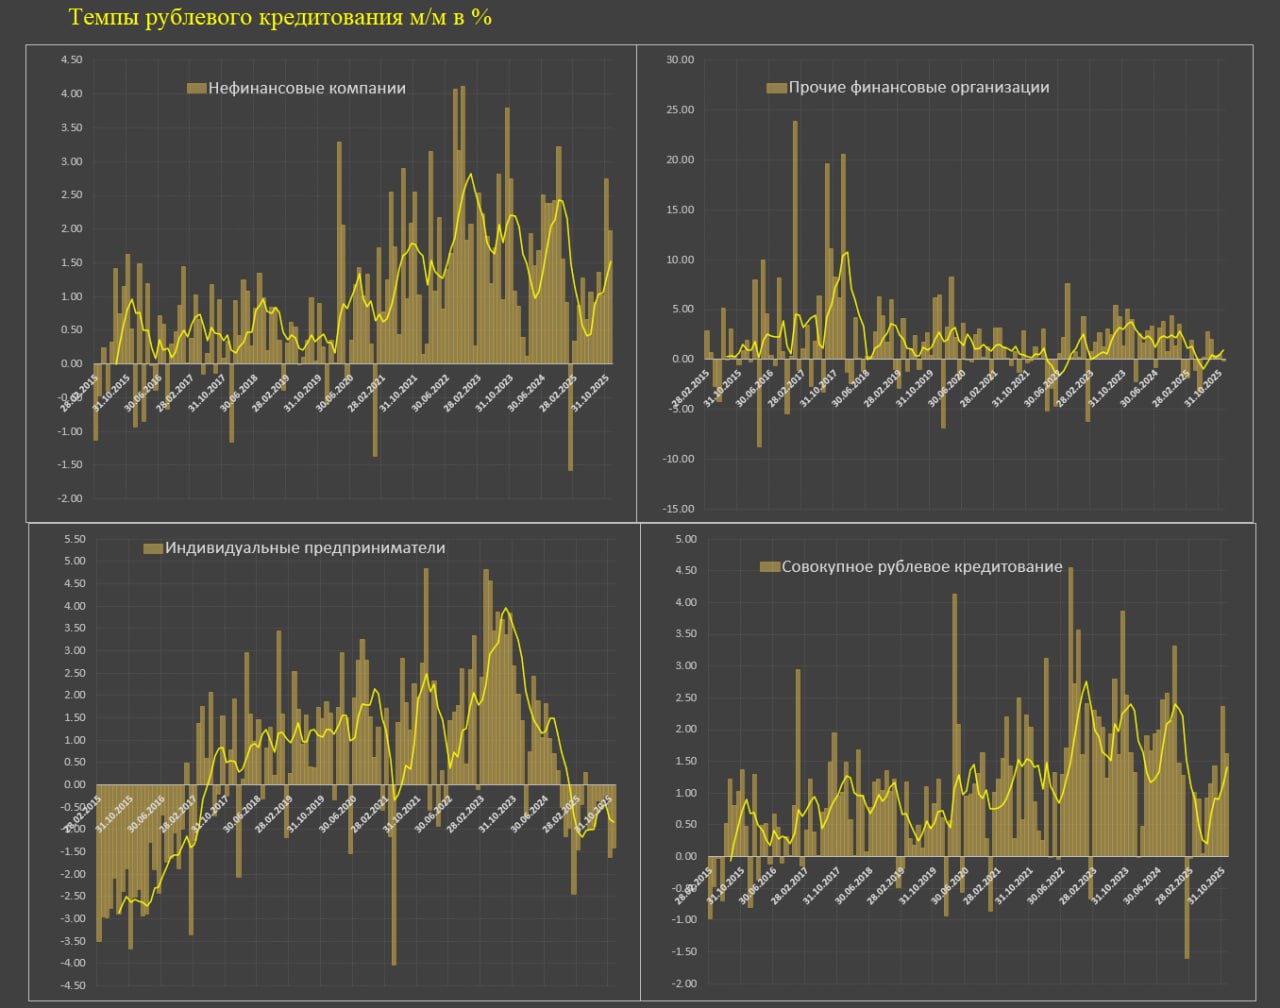Select the "Нефинансовые компании" legend label
1280x1008 pixels.
click(307, 88)
